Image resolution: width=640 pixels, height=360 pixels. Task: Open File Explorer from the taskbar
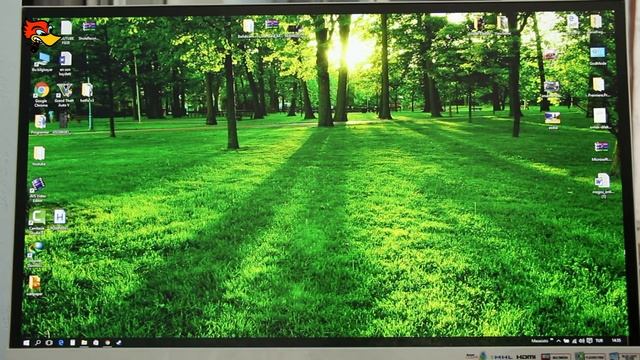(84, 343)
